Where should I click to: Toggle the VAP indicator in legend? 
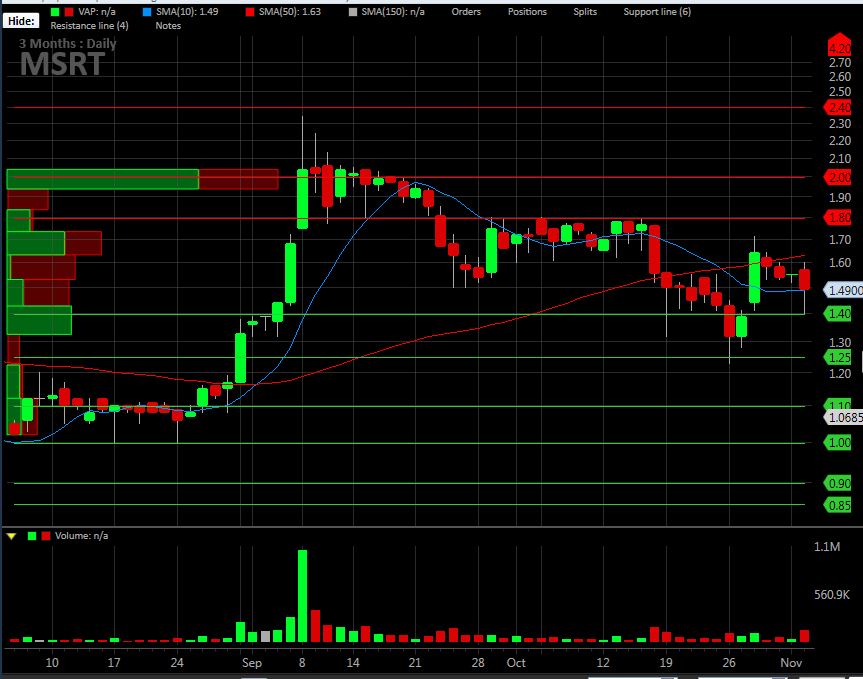point(91,12)
